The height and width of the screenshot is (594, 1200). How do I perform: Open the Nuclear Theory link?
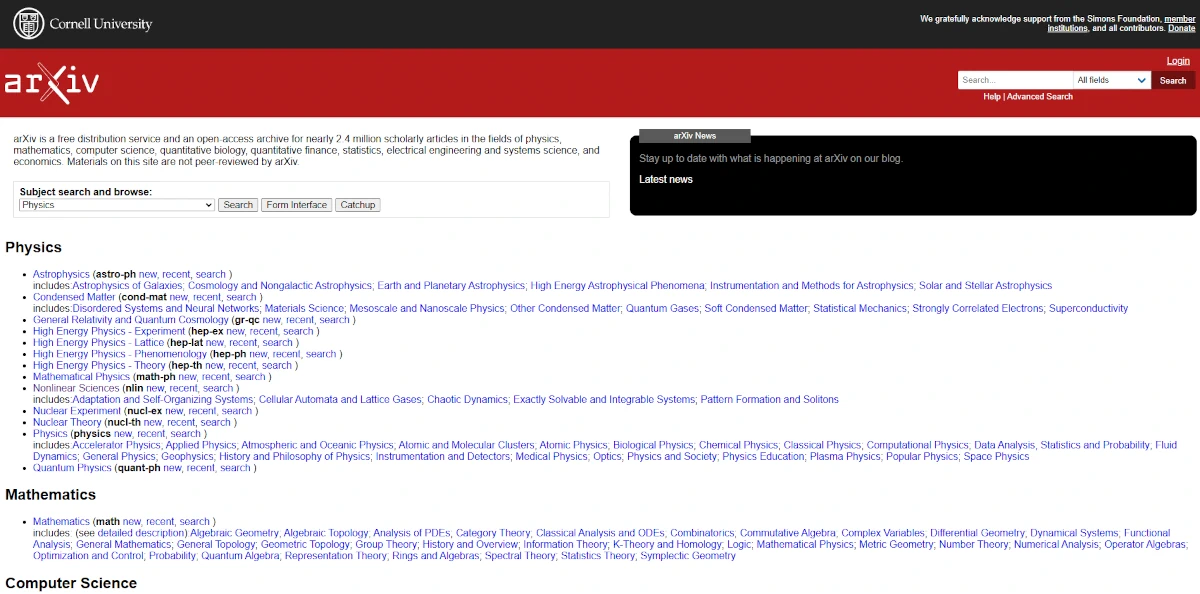67,423
